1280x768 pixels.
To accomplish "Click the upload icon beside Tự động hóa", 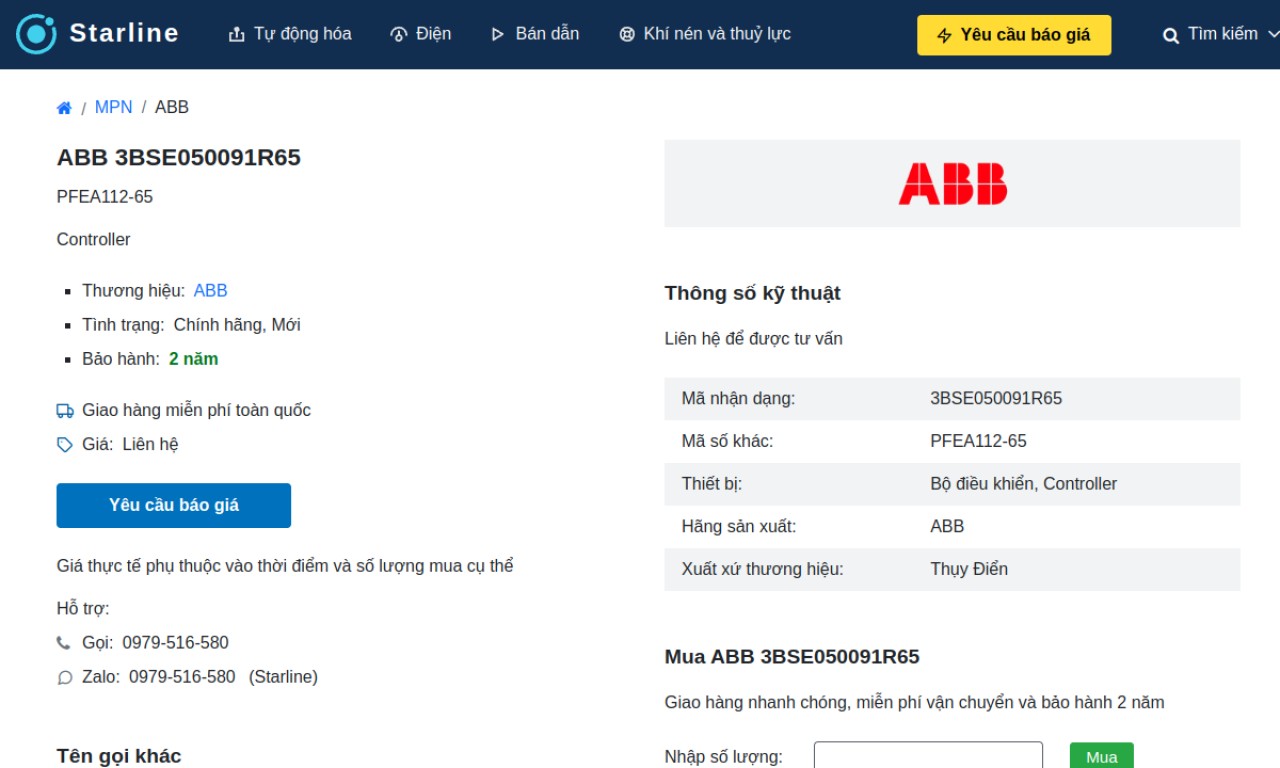I will pos(237,35).
